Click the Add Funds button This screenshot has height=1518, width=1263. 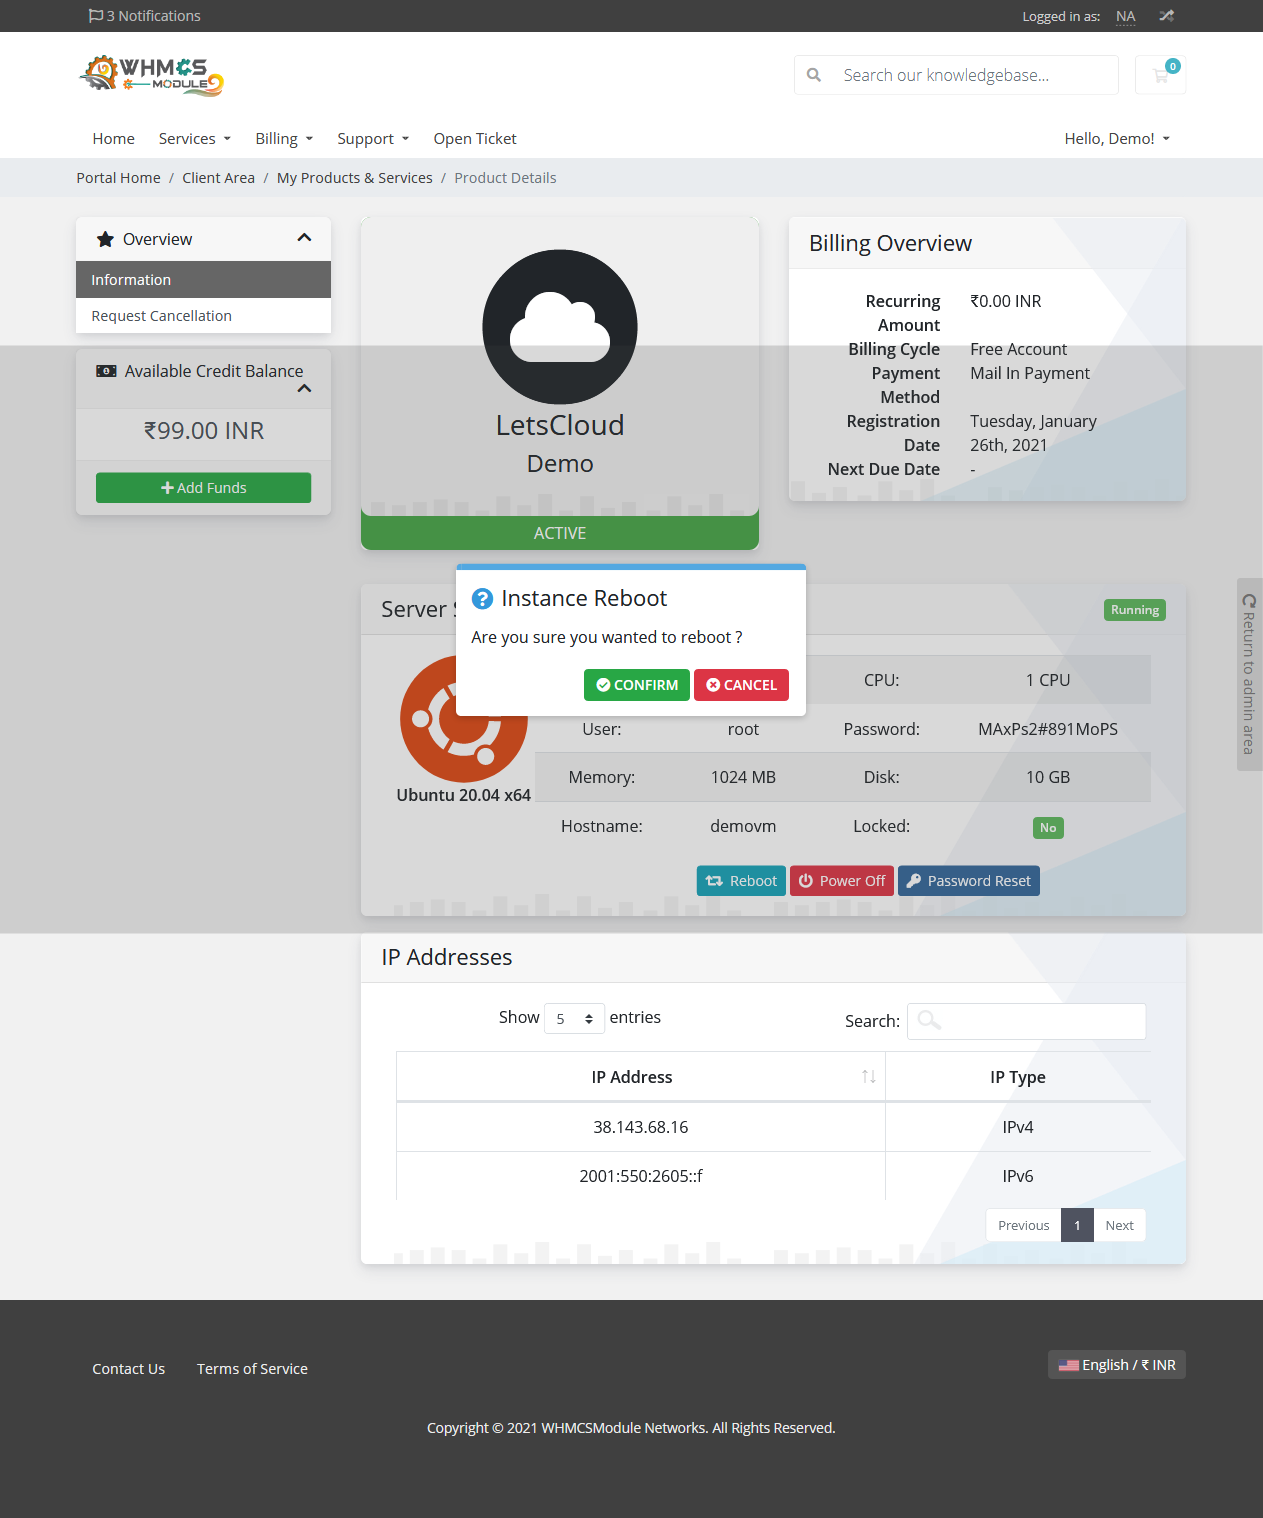203,488
